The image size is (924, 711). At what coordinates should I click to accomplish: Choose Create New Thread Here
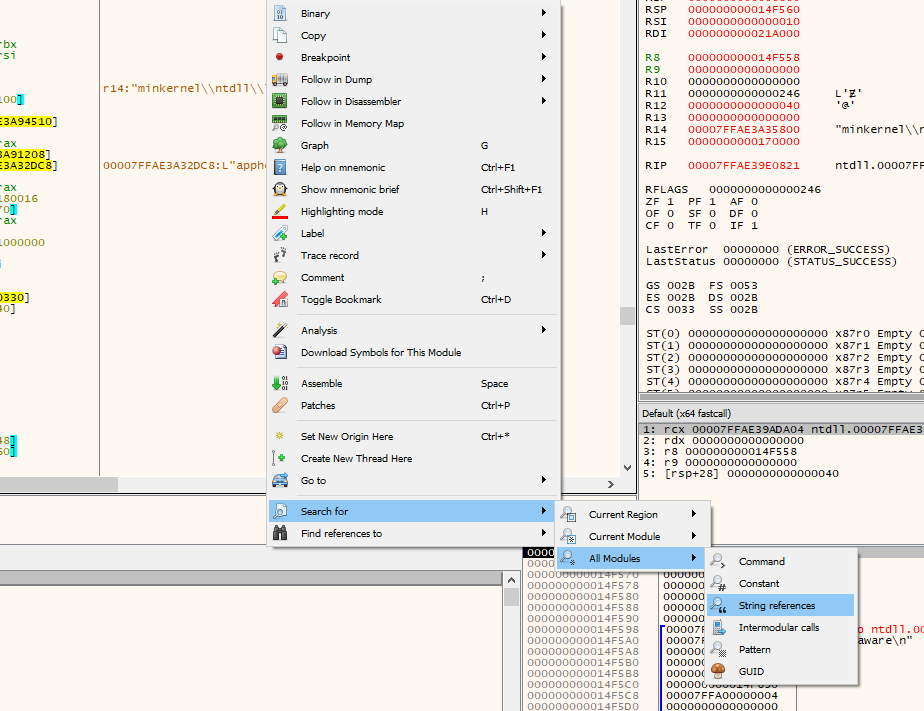(412, 458)
